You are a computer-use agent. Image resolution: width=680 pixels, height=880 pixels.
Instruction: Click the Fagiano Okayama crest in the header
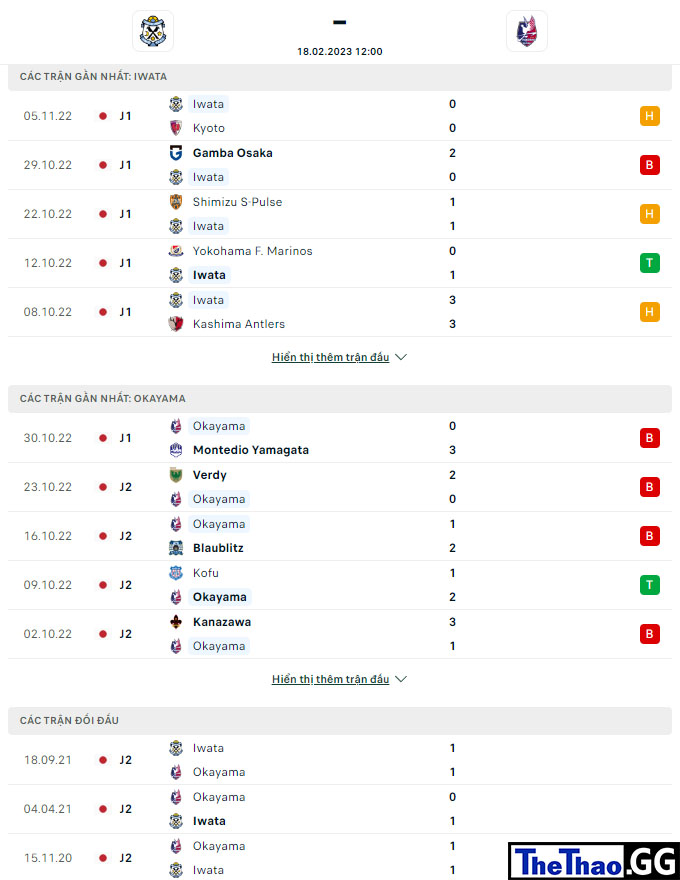(527, 31)
